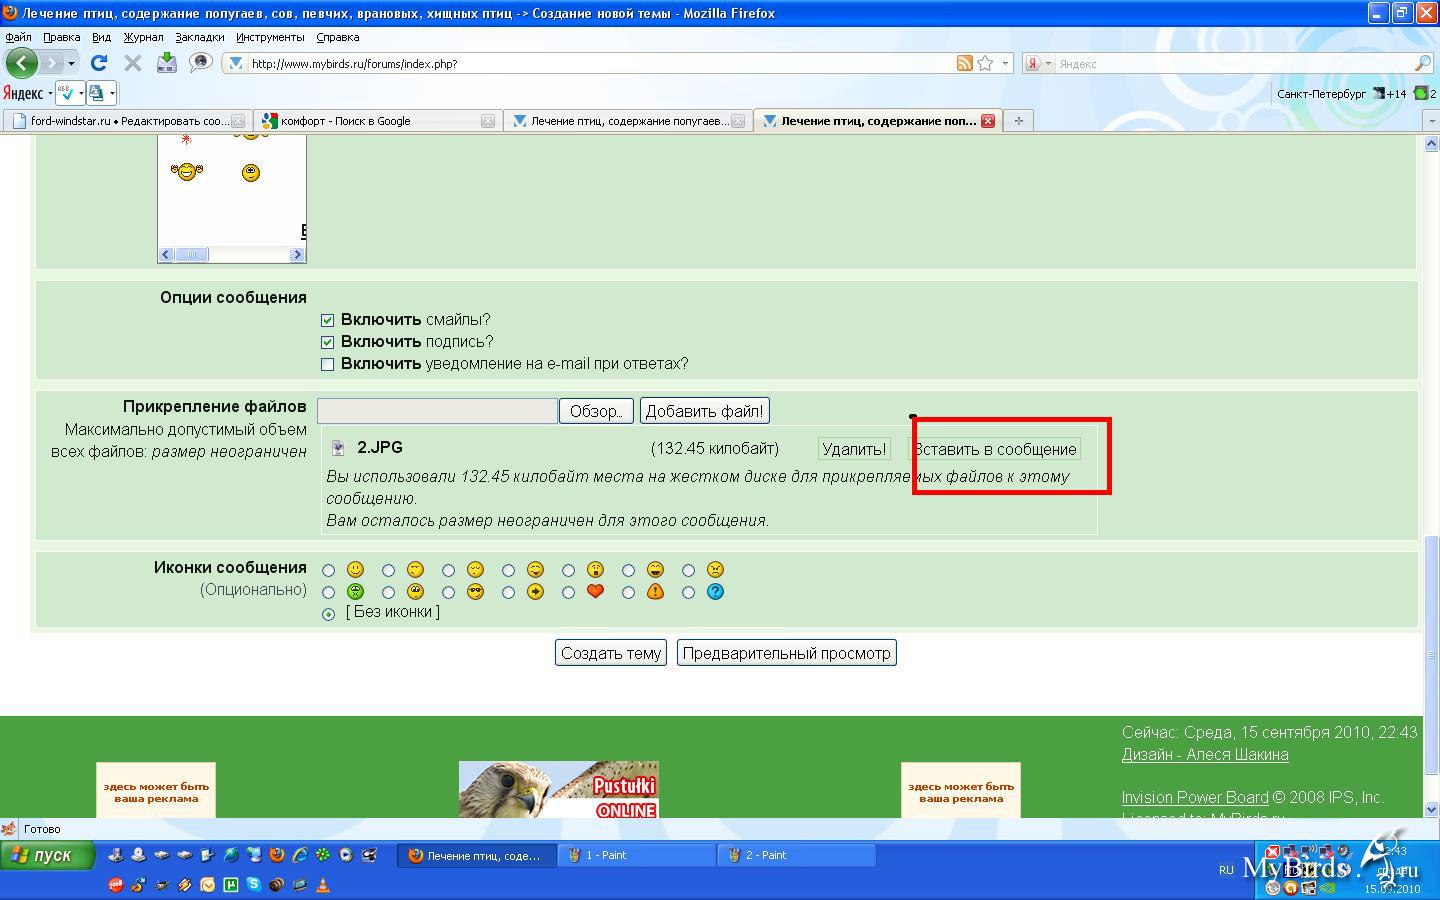Select the radio for the angry face icon
The width and height of the screenshot is (1440, 900).
tap(688, 570)
